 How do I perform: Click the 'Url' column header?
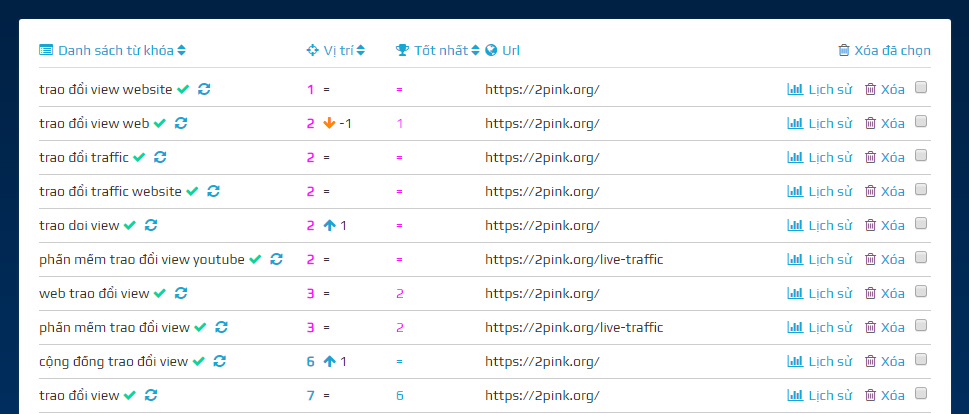click(510, 51)
